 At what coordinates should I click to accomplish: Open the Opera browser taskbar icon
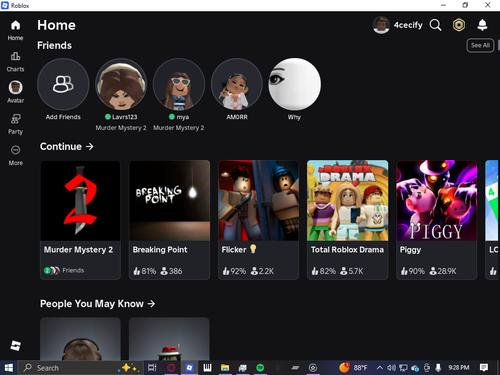171,368
